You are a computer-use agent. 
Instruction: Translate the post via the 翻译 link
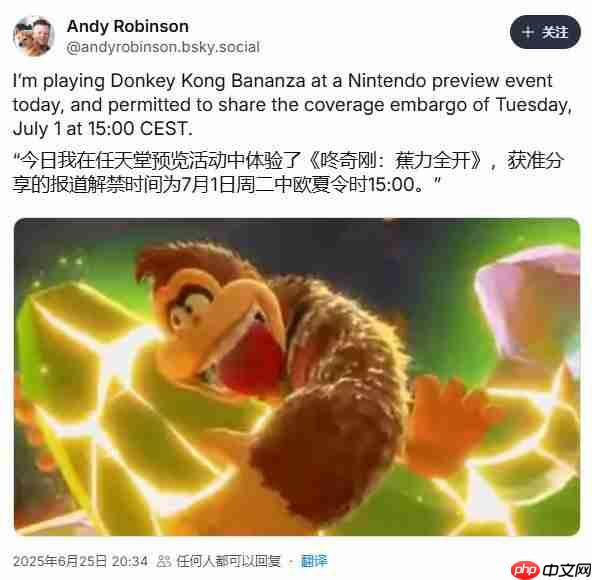pos(314,561)
